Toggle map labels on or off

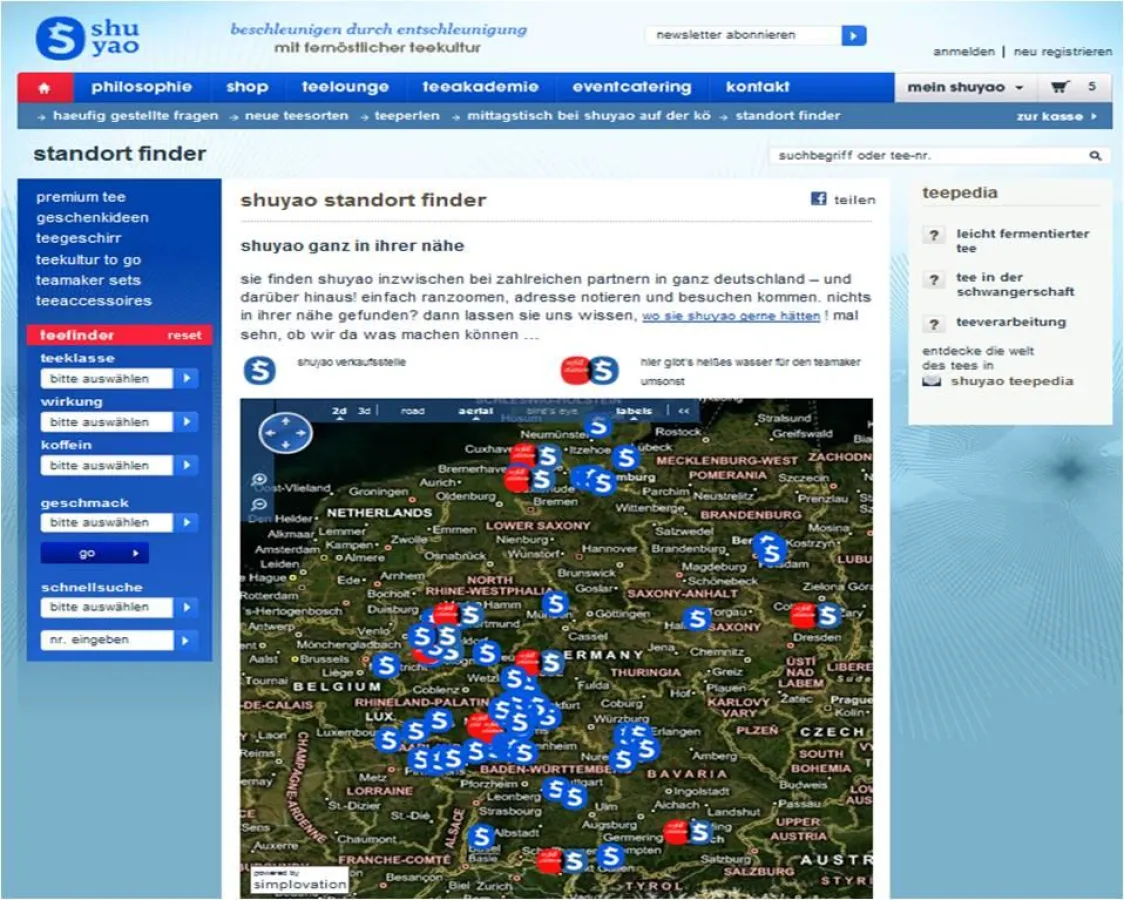[x=634, y=411]
